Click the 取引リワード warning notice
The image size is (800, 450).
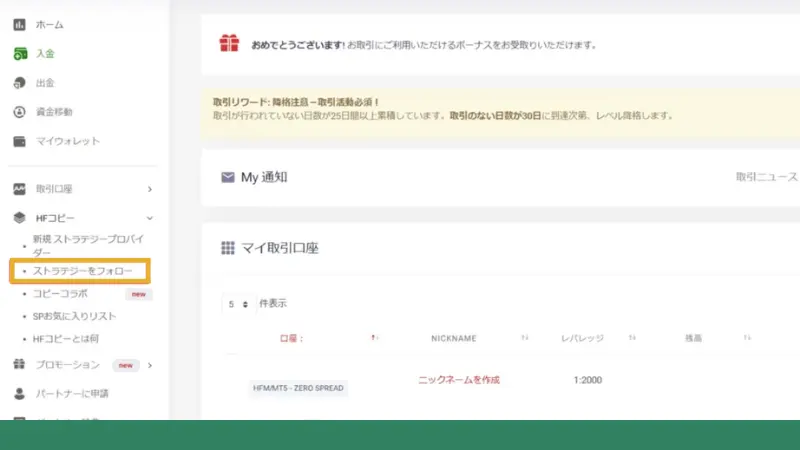500,112
